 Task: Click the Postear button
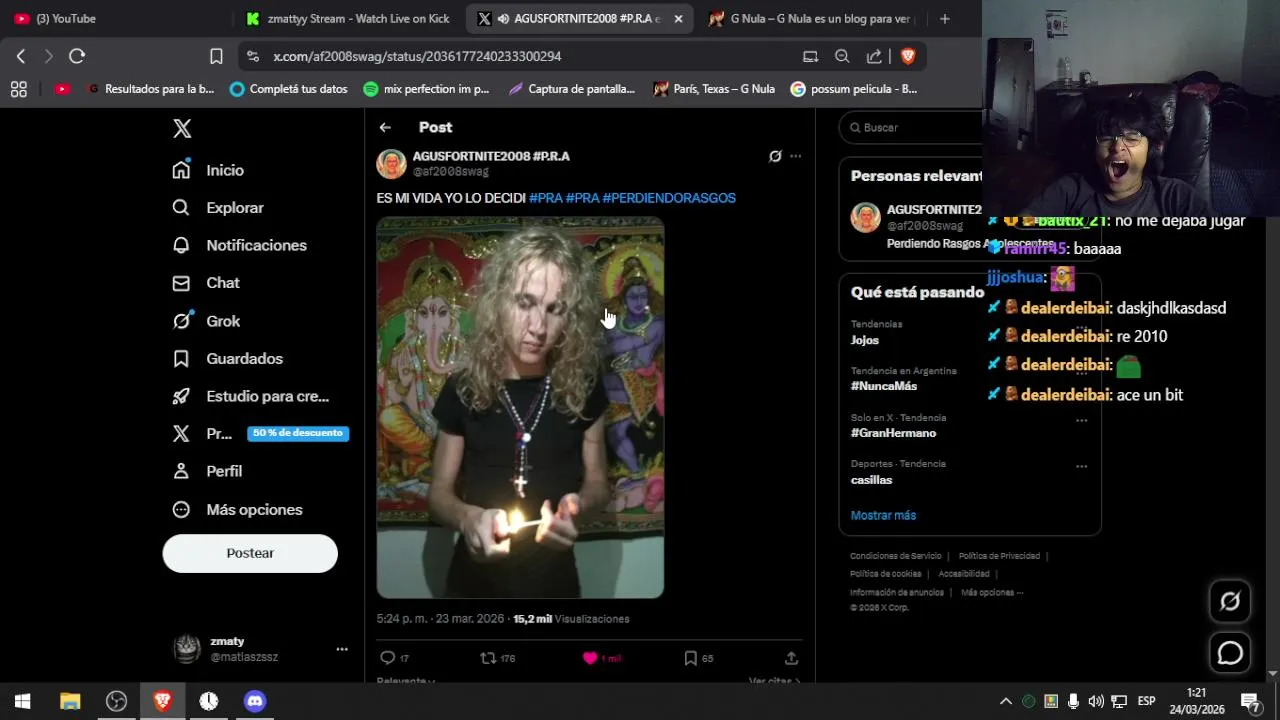[250, 553]
